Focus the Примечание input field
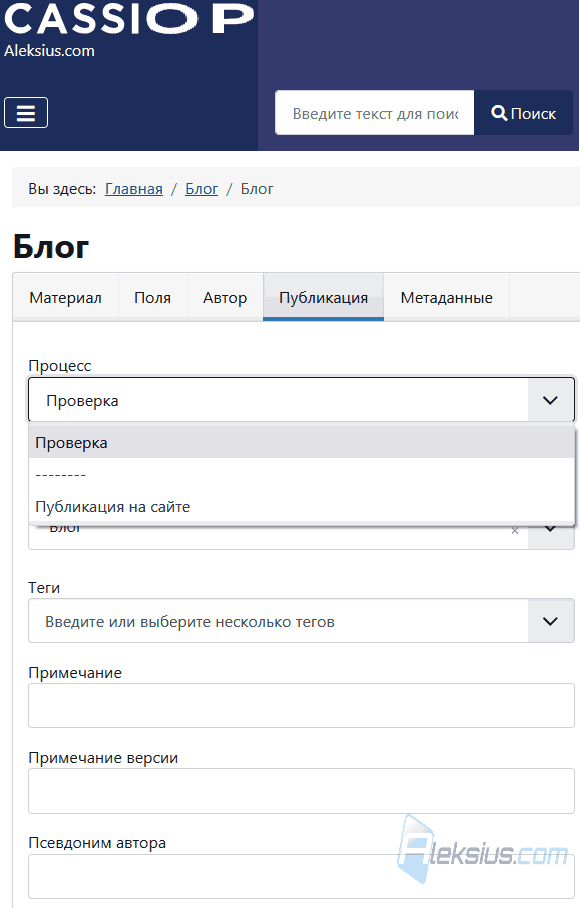 coord(302,705)
